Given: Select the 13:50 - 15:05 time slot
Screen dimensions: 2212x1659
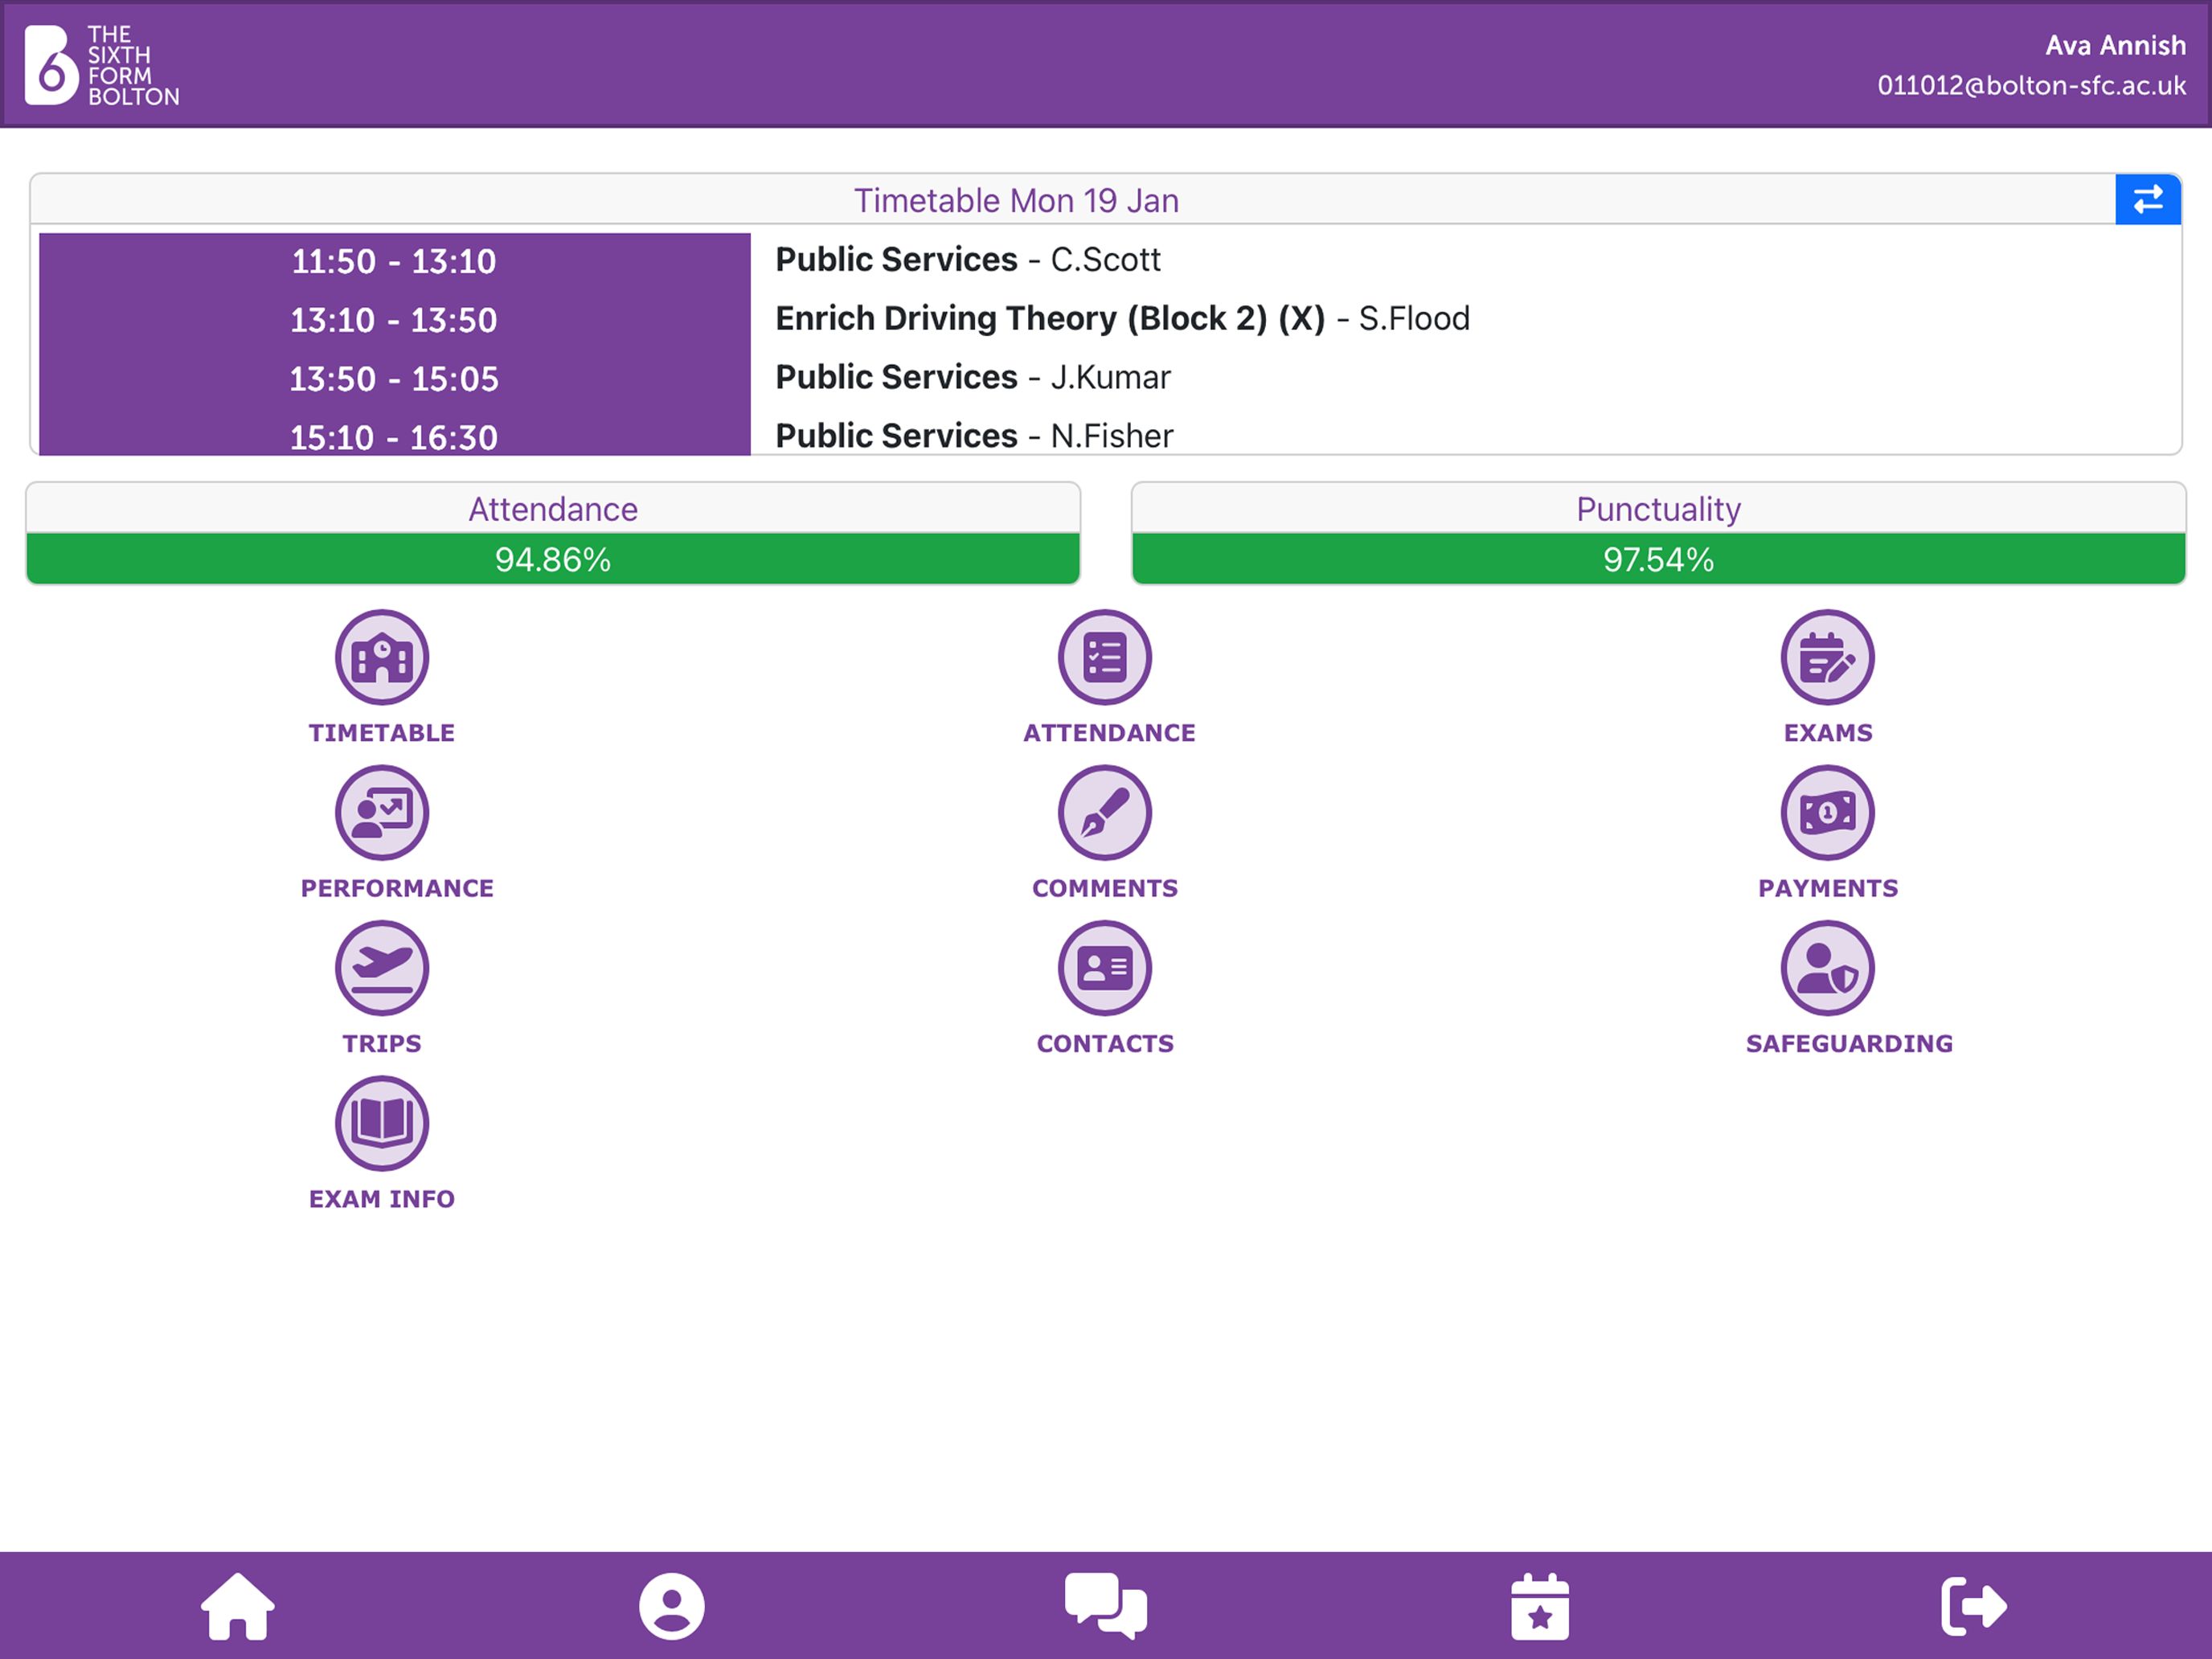Looking at the screenshot, I should click(394, 379).
